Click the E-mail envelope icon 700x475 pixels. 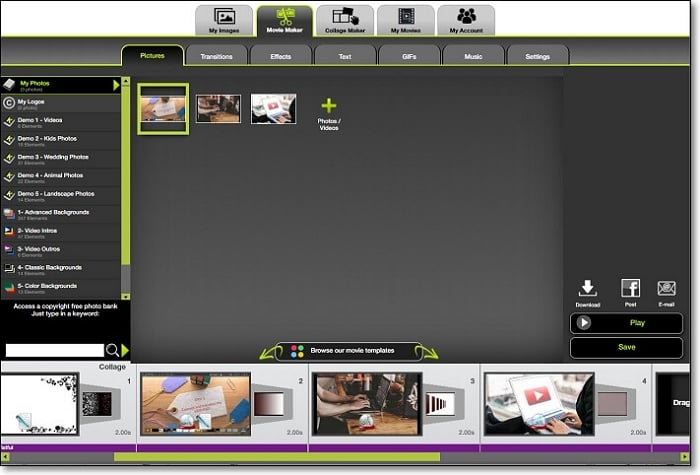(x=666, y=289)
